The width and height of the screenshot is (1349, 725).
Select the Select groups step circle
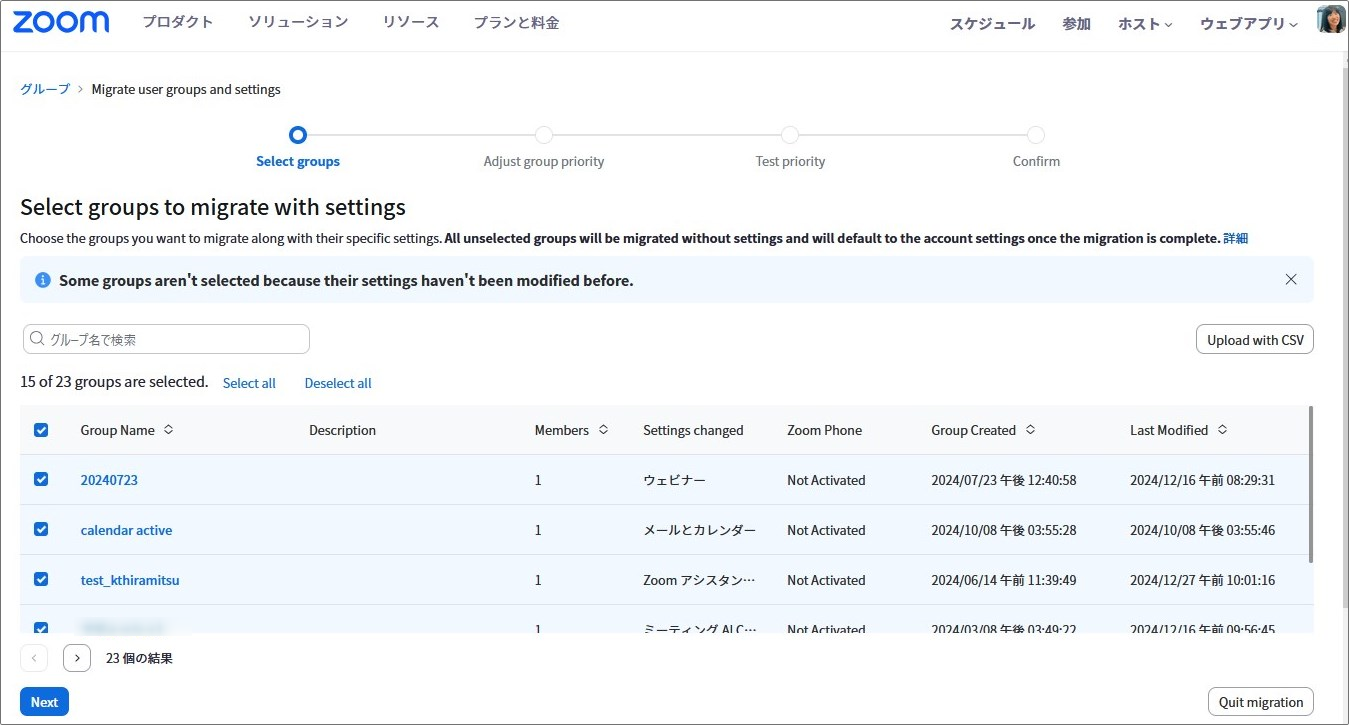point(297,135)
